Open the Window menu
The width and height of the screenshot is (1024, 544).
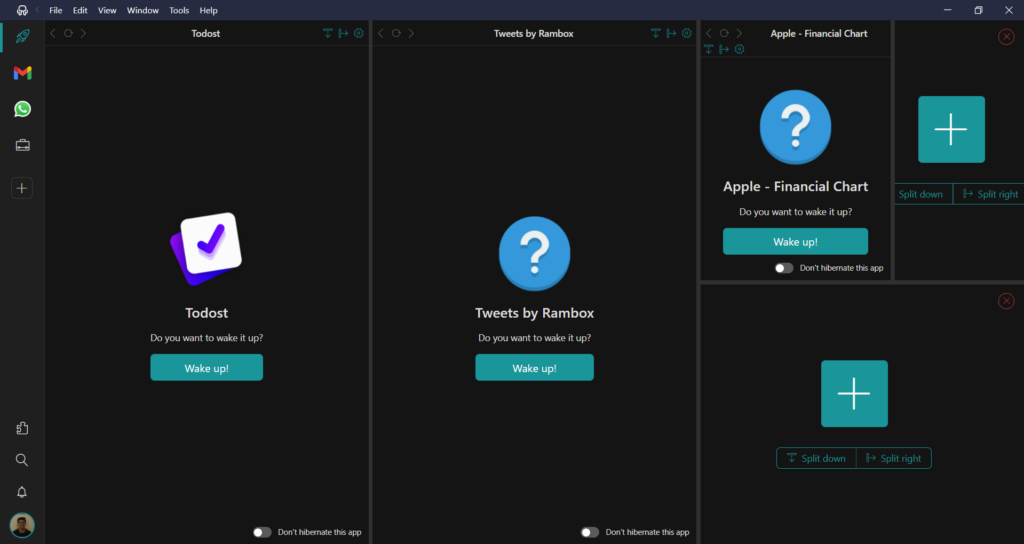[x=142, y=10]
